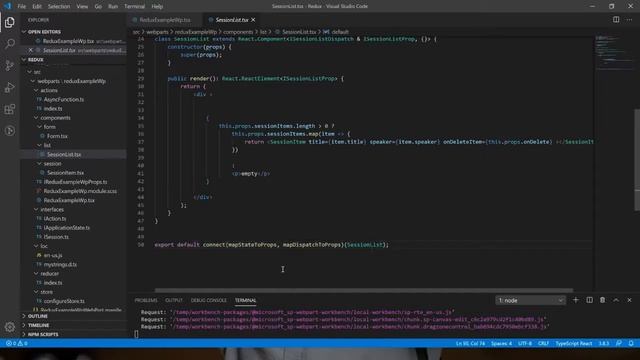Open the Selection menu
This screenshot has width=640, height=360.
[x=59, y=7]
